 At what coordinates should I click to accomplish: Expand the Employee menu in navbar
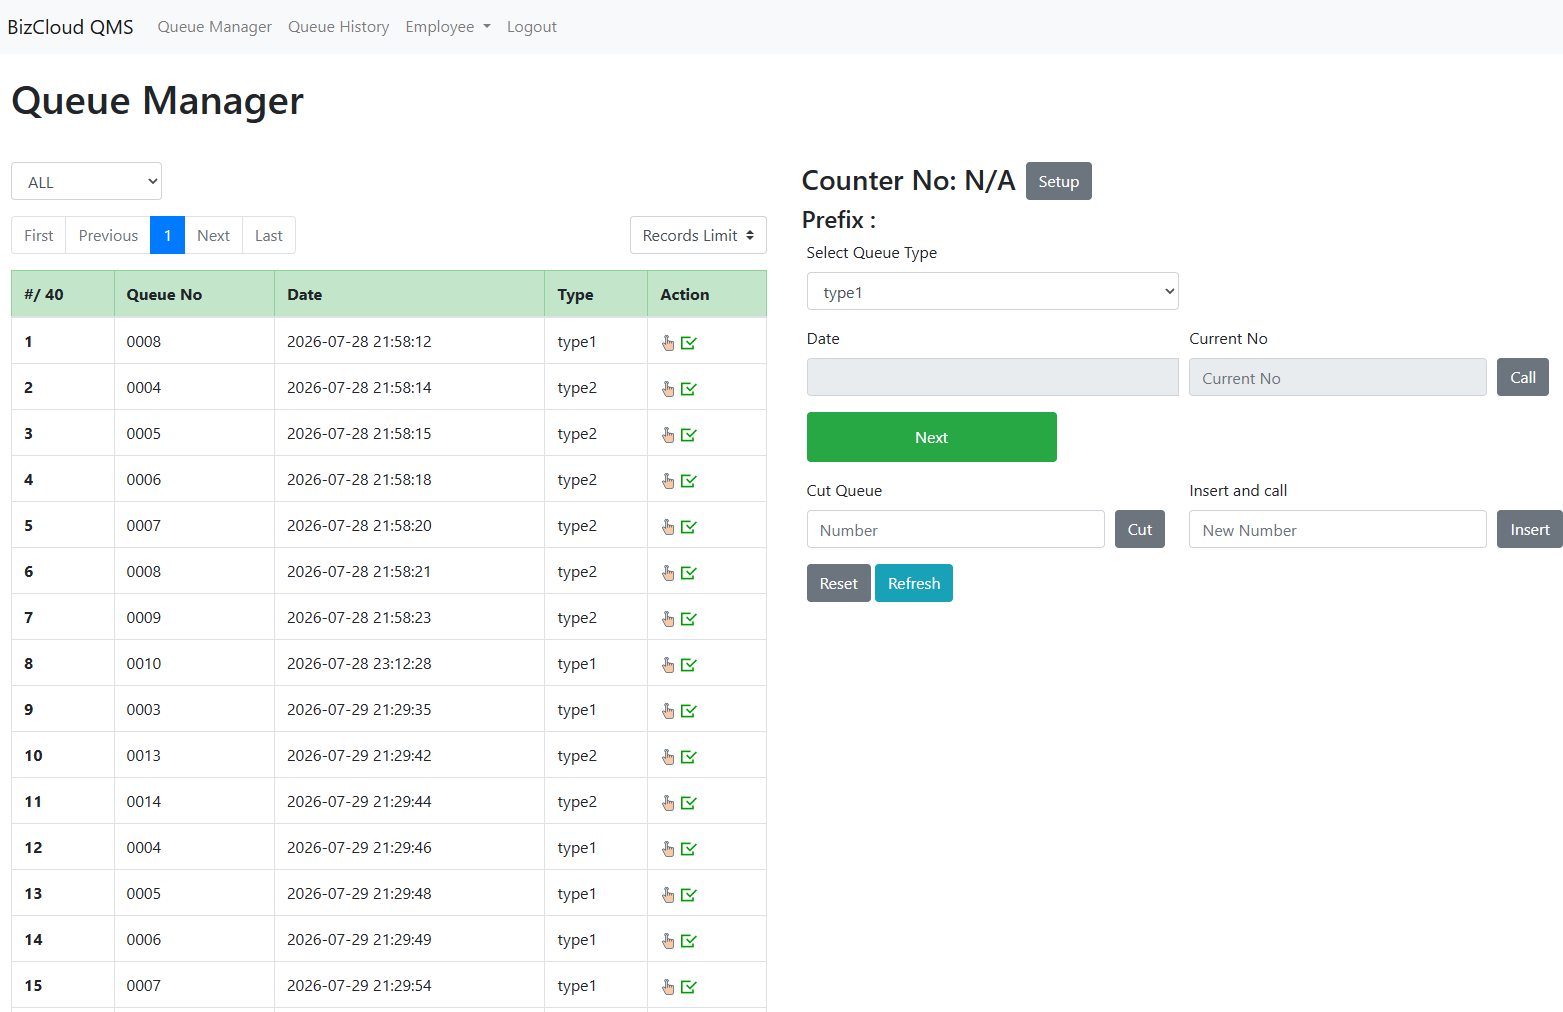(448, 27)
